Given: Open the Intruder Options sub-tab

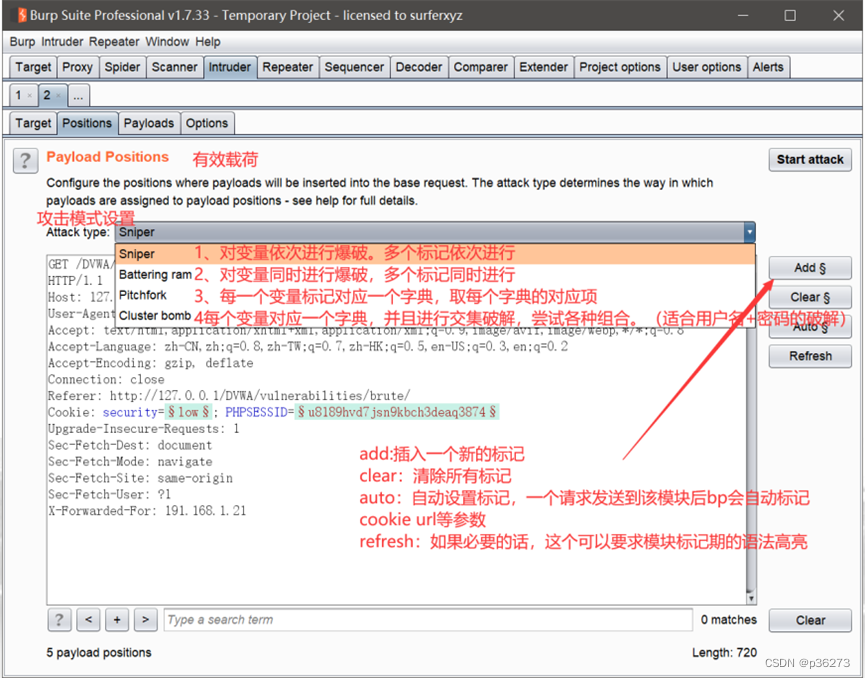Looking at the screenshot, I should pyautogui.click(x=207, y=123).
